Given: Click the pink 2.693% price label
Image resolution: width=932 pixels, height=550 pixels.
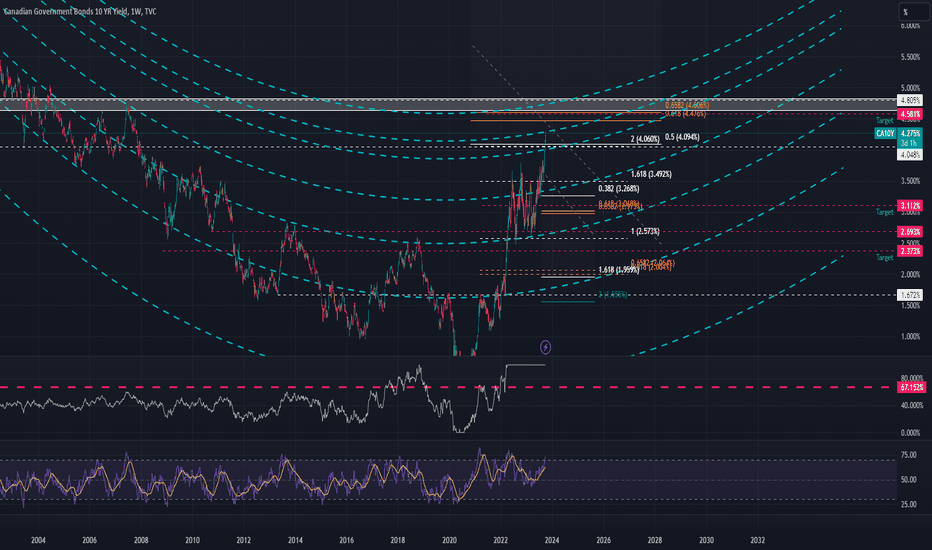Looking at the screenshot, I should (x=910, y=232).
